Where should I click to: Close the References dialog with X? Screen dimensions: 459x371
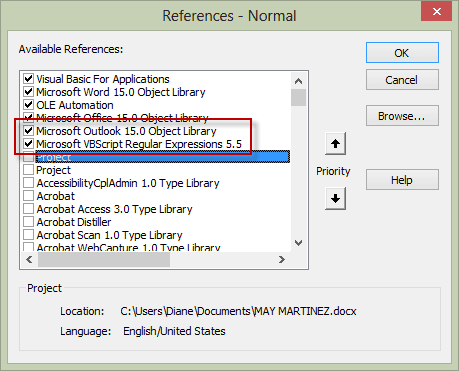click(x=437, y=12)
